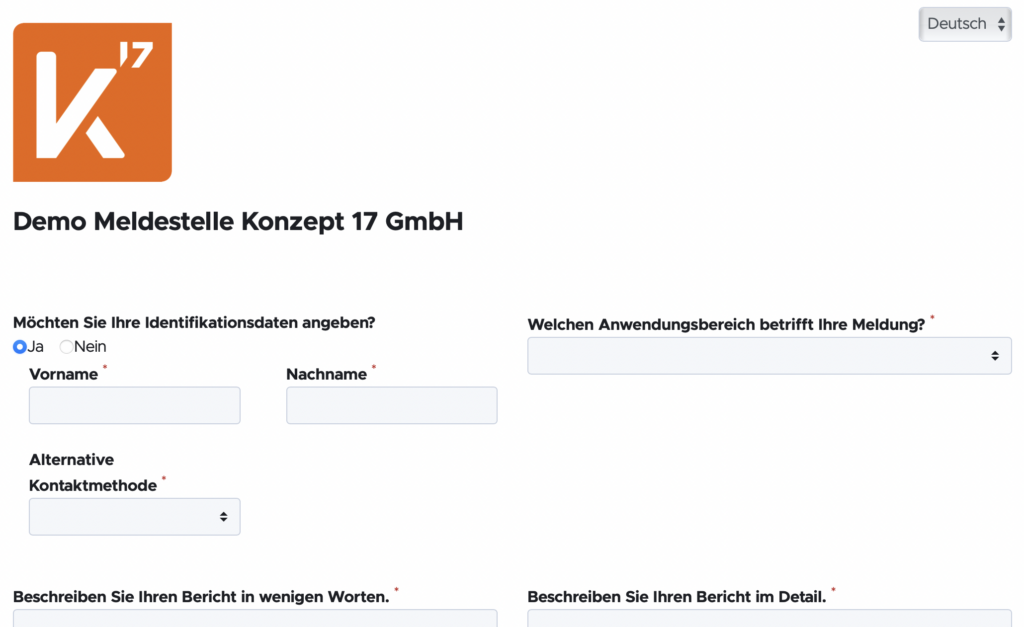
Task: Click the short report description field
Action: point(254,618)
